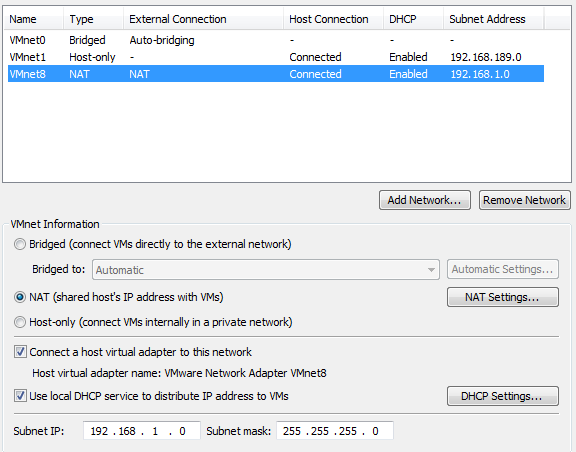The width and height of the screenshot is (576, 452).
Task: Open NAT Settings dialog
Action: click(503, 297)
